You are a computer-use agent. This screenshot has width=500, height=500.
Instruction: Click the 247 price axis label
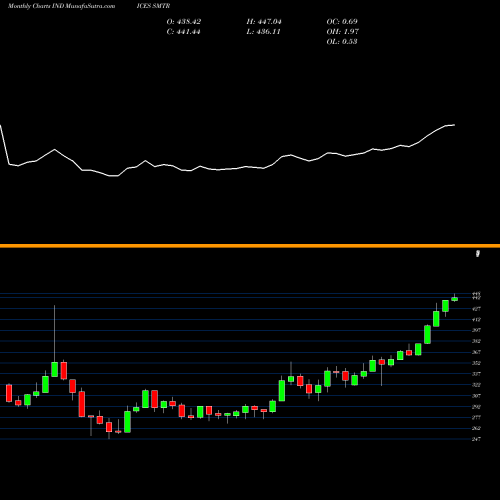point(477,439)
